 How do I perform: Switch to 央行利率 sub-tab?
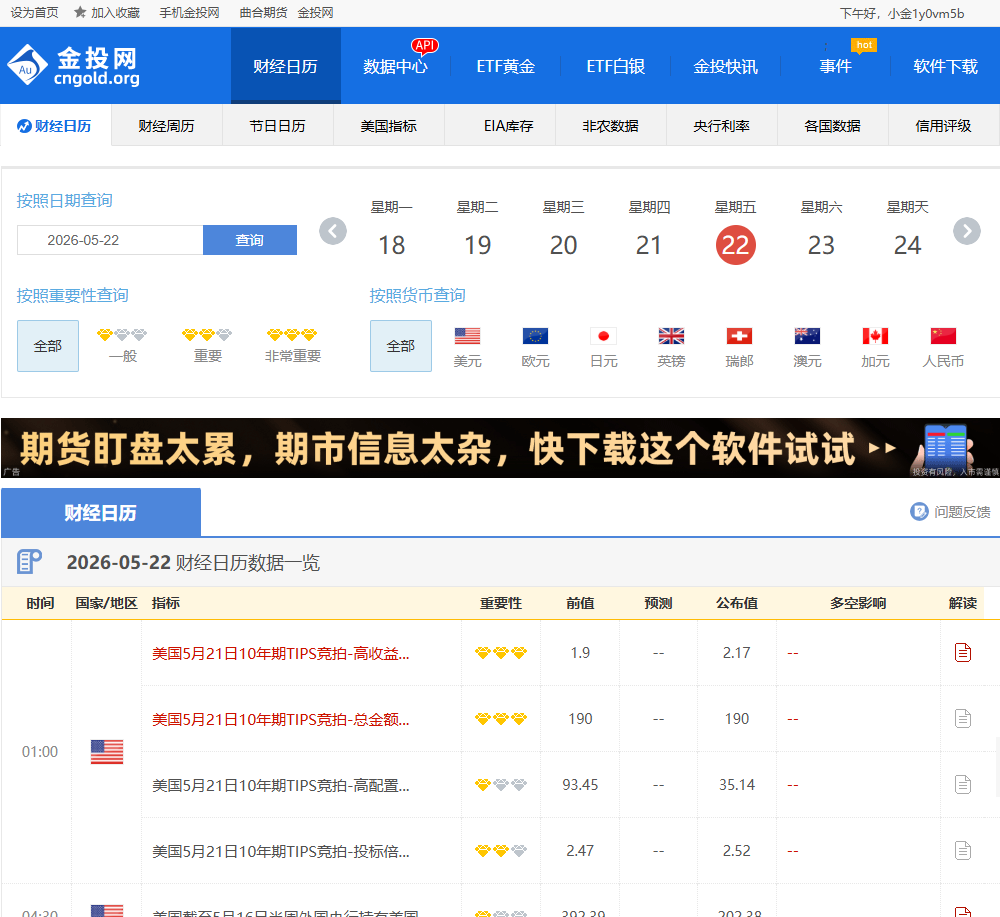pos(721,126)
